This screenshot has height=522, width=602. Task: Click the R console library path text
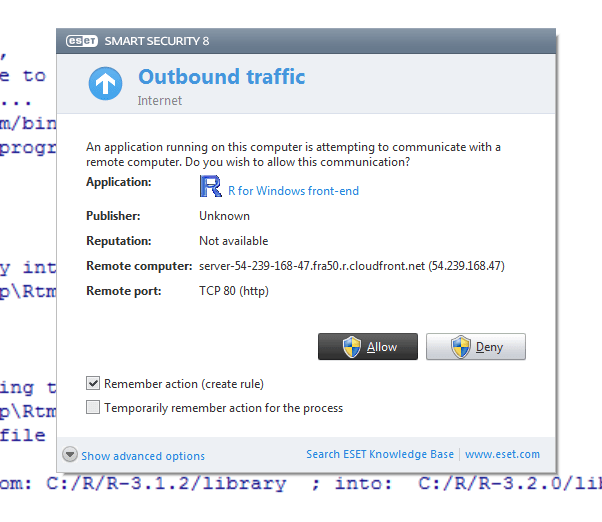pos(301,484)
